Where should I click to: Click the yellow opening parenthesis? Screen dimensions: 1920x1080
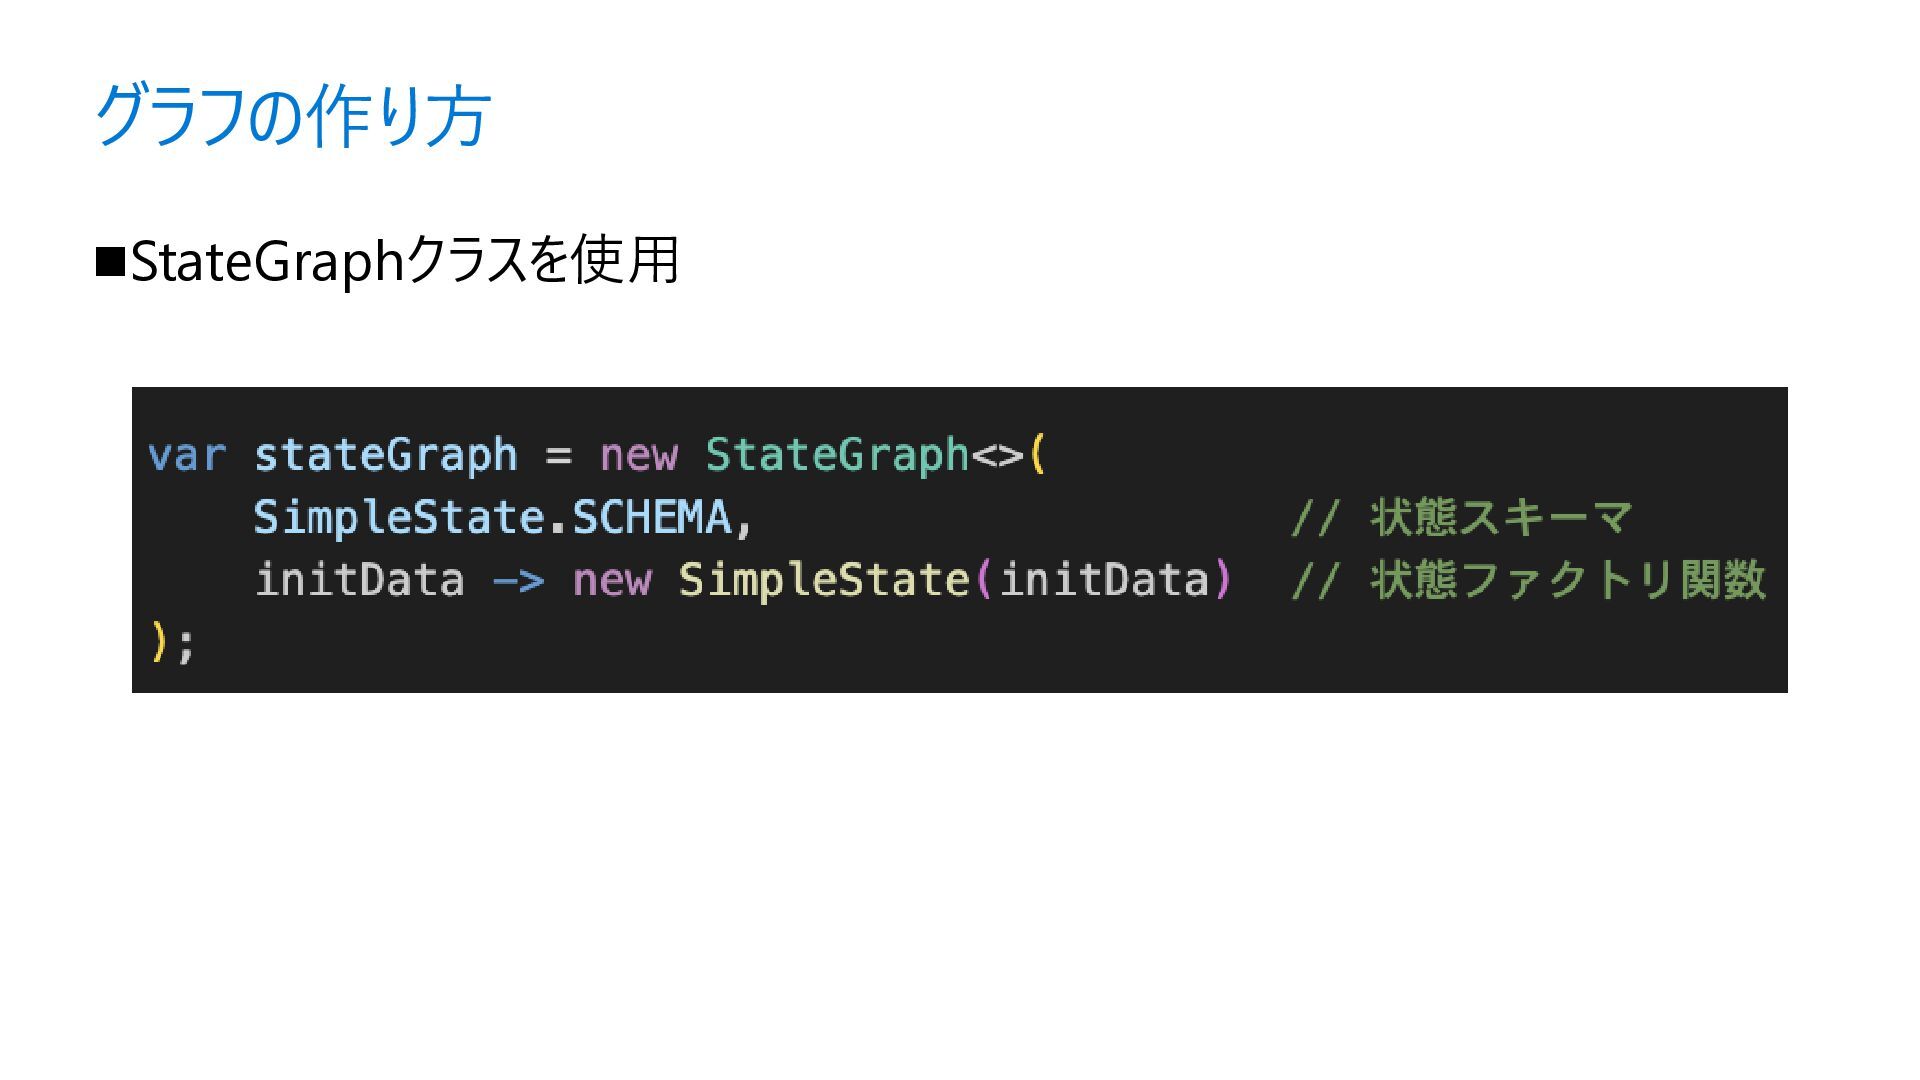(1037, 455)
